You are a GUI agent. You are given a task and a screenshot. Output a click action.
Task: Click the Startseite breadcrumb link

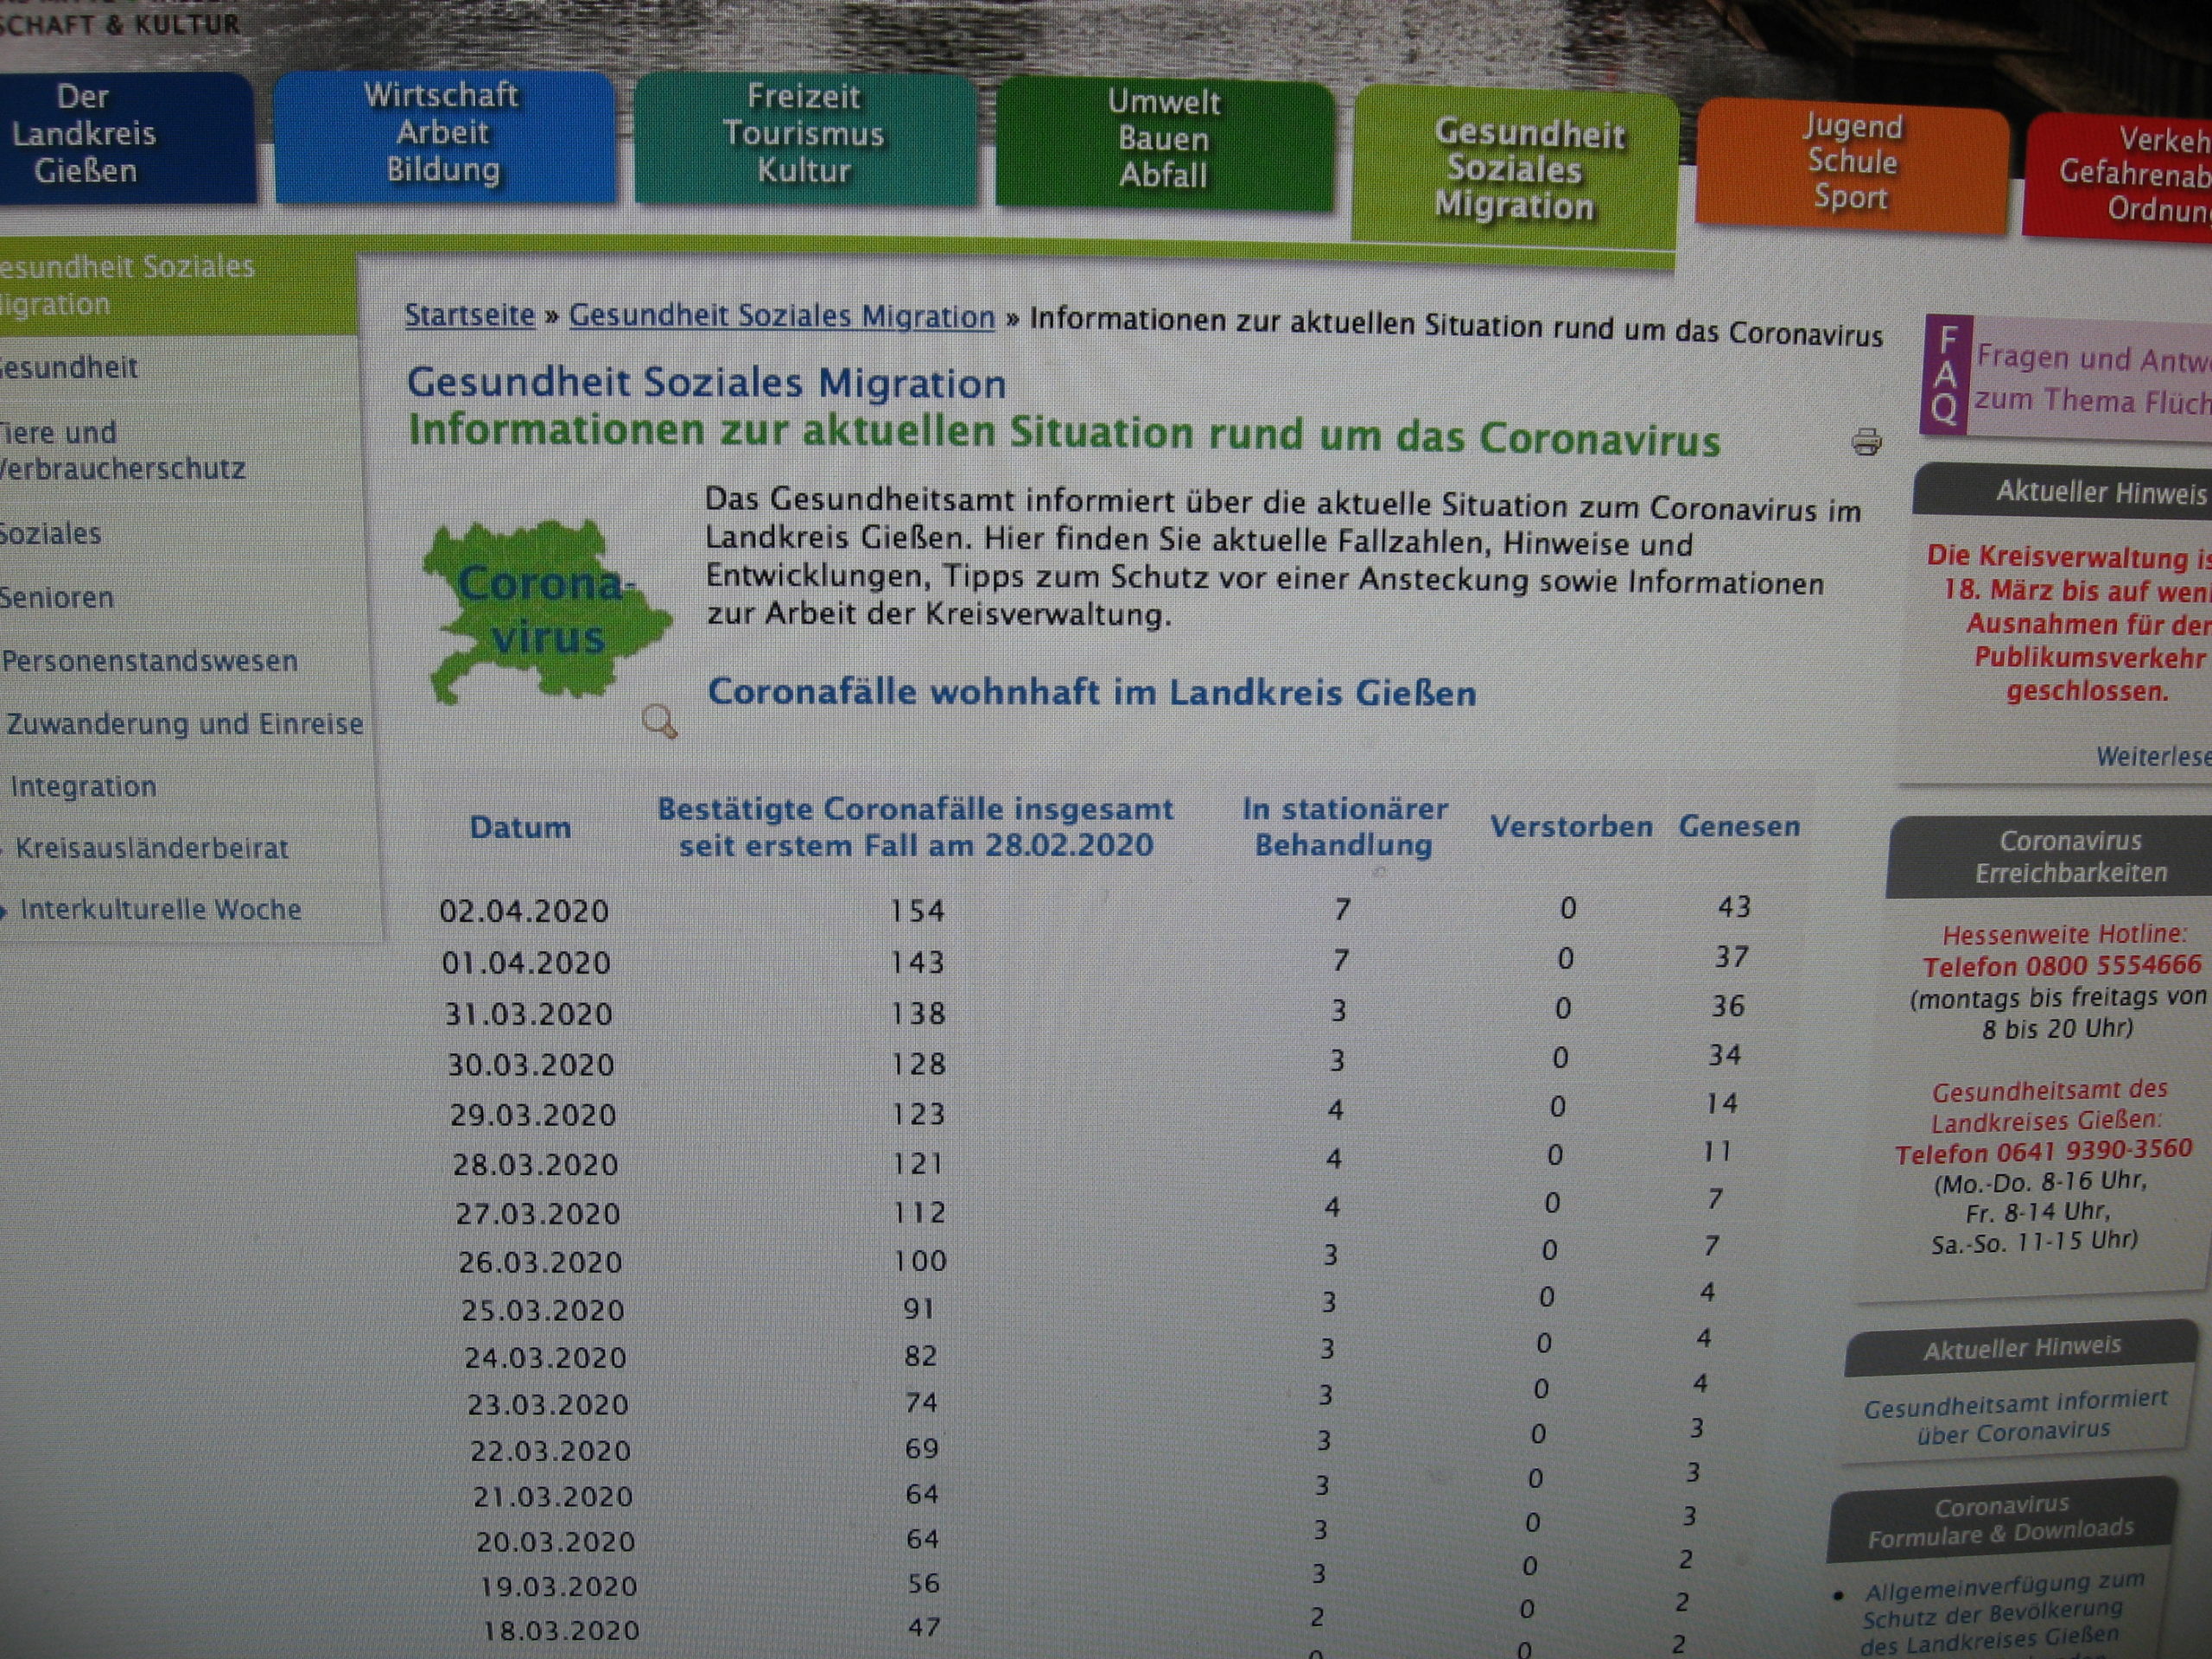469,315
